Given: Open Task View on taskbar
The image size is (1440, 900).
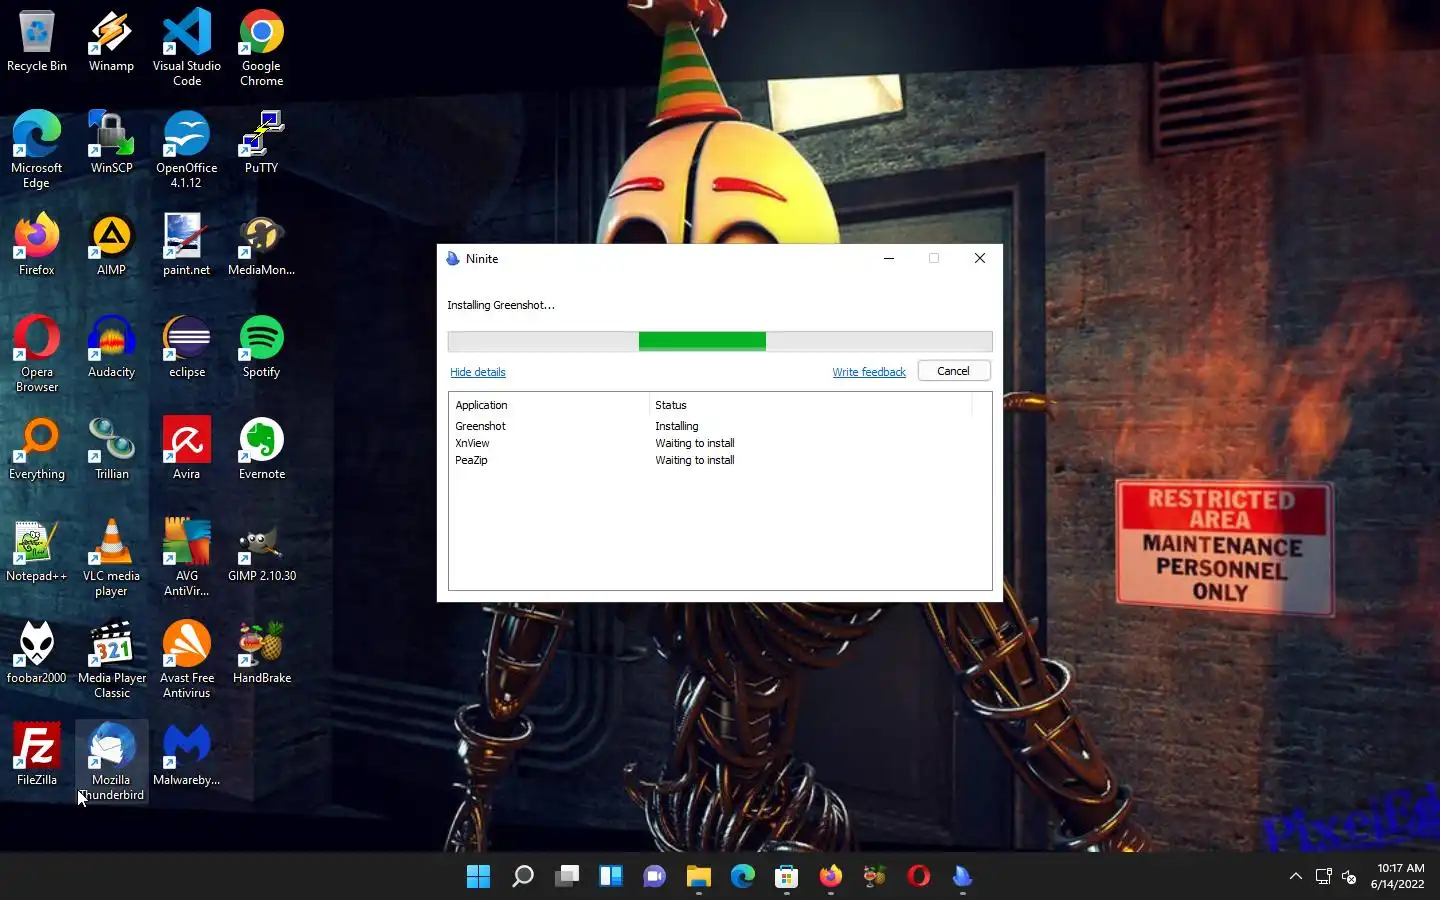Looking at the screenshot, I should pos(567,877).
